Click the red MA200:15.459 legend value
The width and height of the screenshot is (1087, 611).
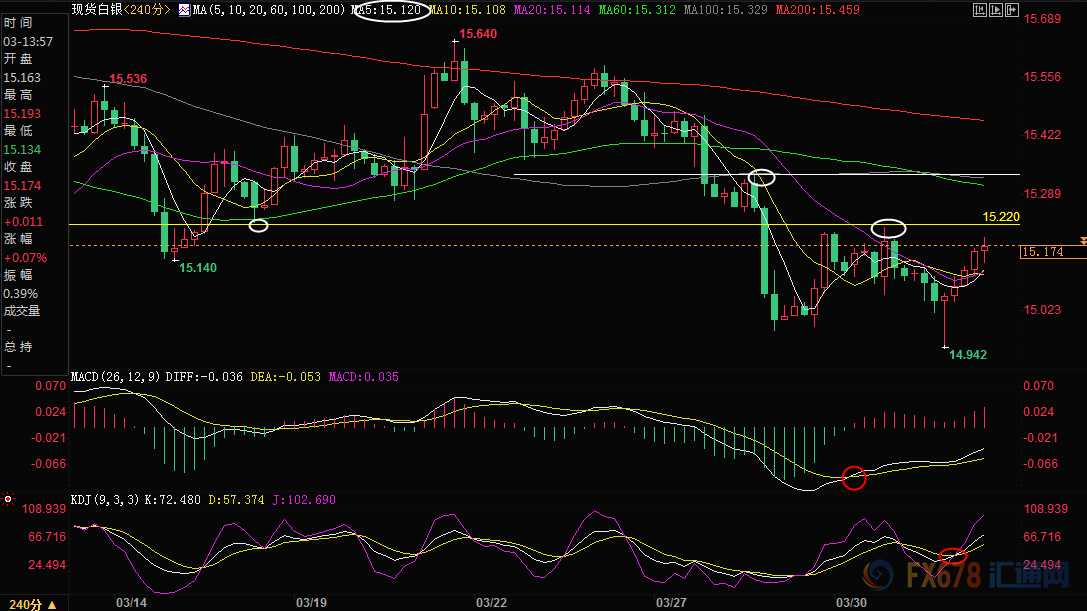point(817,10)
